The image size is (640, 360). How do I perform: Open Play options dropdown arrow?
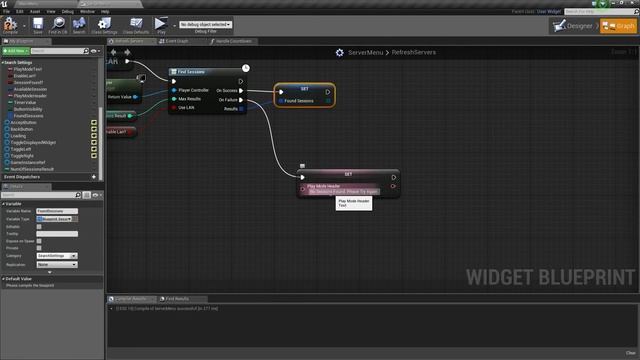tap(174, 26)
